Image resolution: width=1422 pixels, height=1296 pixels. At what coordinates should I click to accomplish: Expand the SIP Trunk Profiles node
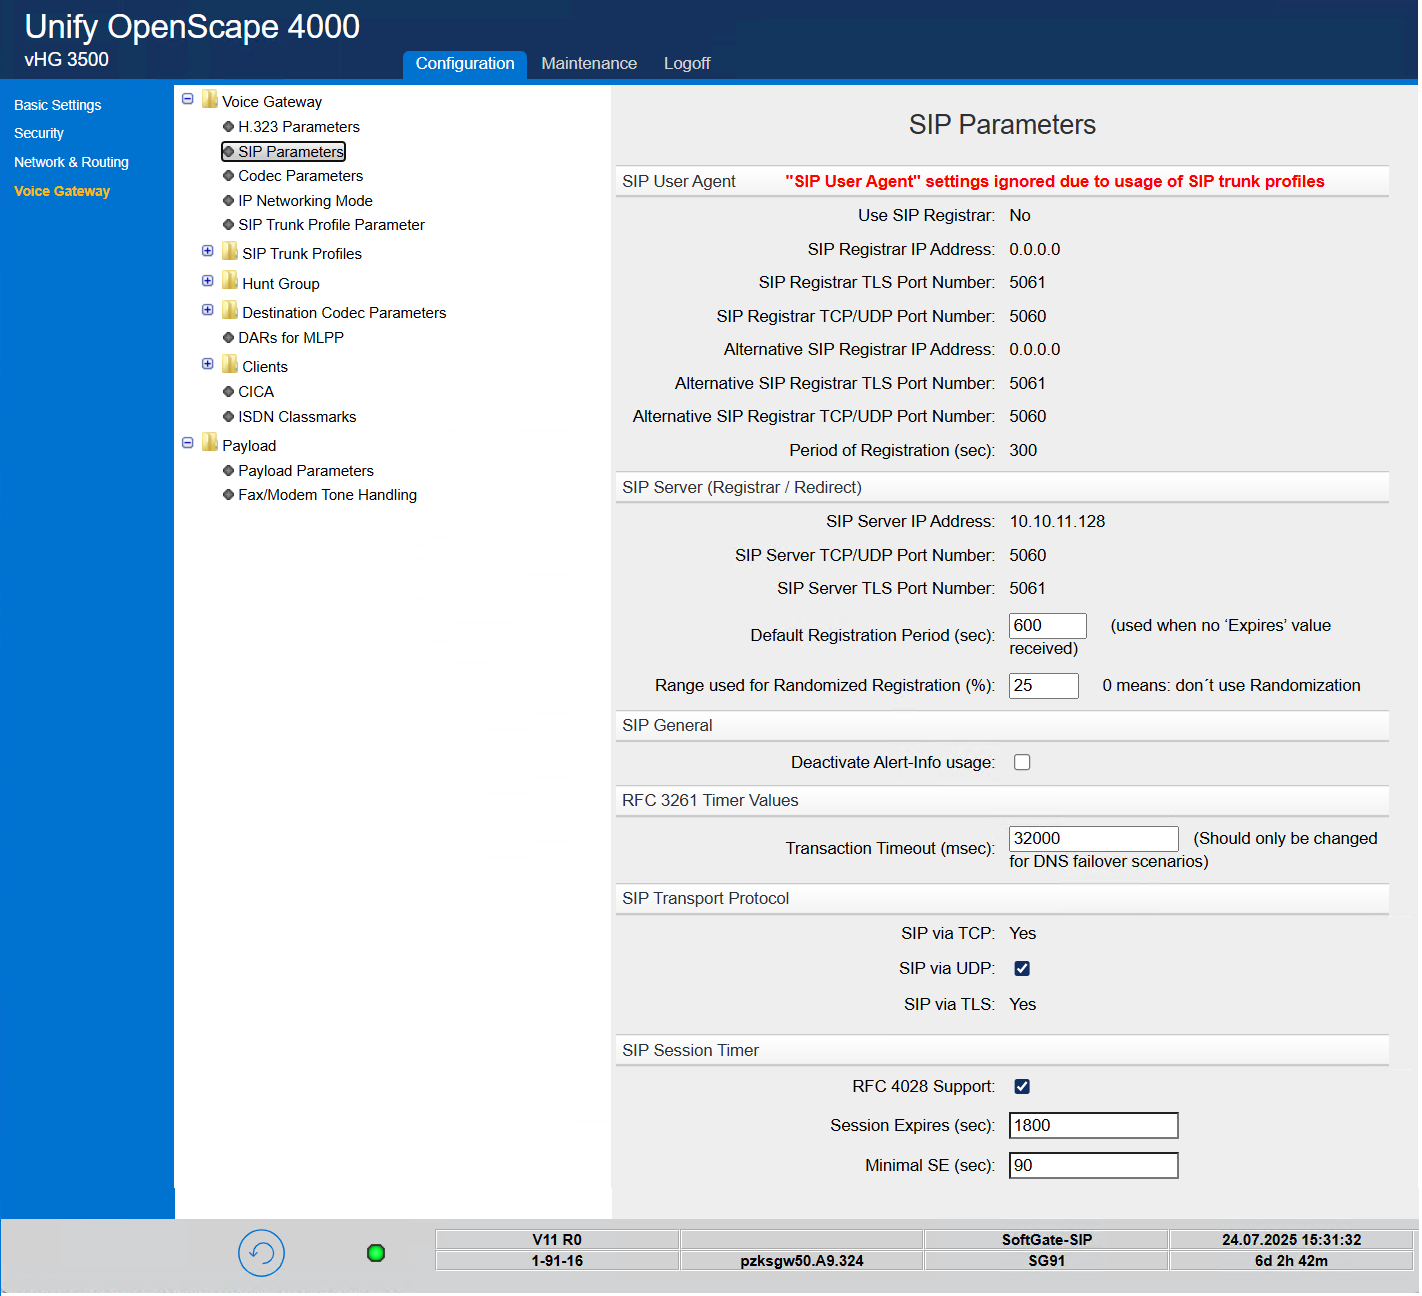coord(207,251)
